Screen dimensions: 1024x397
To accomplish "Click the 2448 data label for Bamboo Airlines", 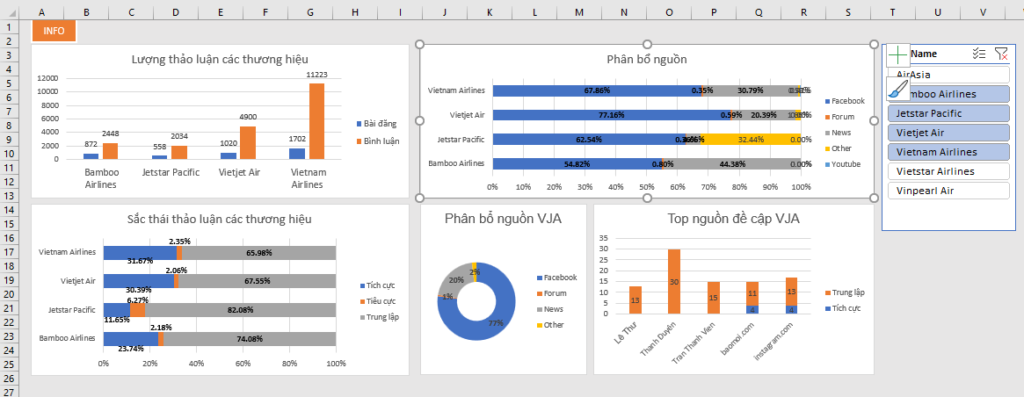I will pos(110,134).
